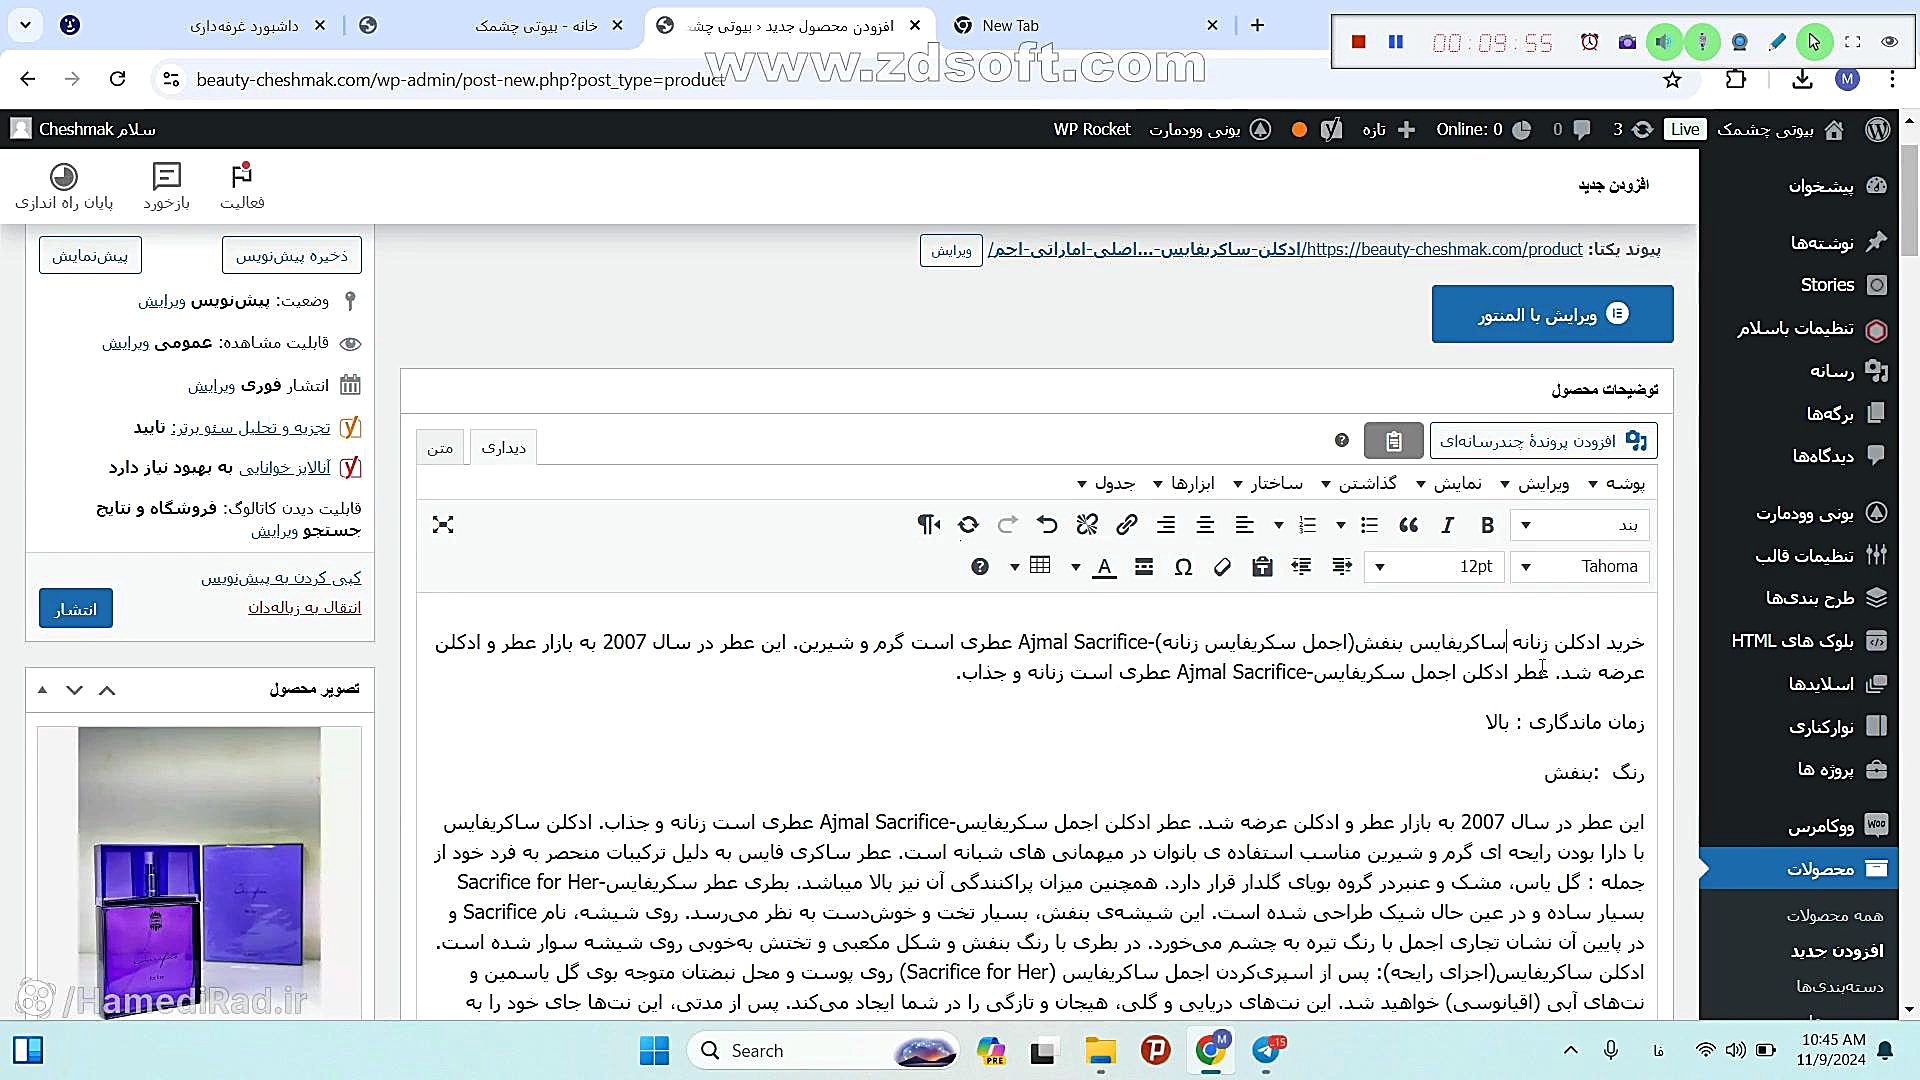Open the گذاشتن insert menu
The height and width of the screenshot is (1080, 1920).
pos(1358,484)
